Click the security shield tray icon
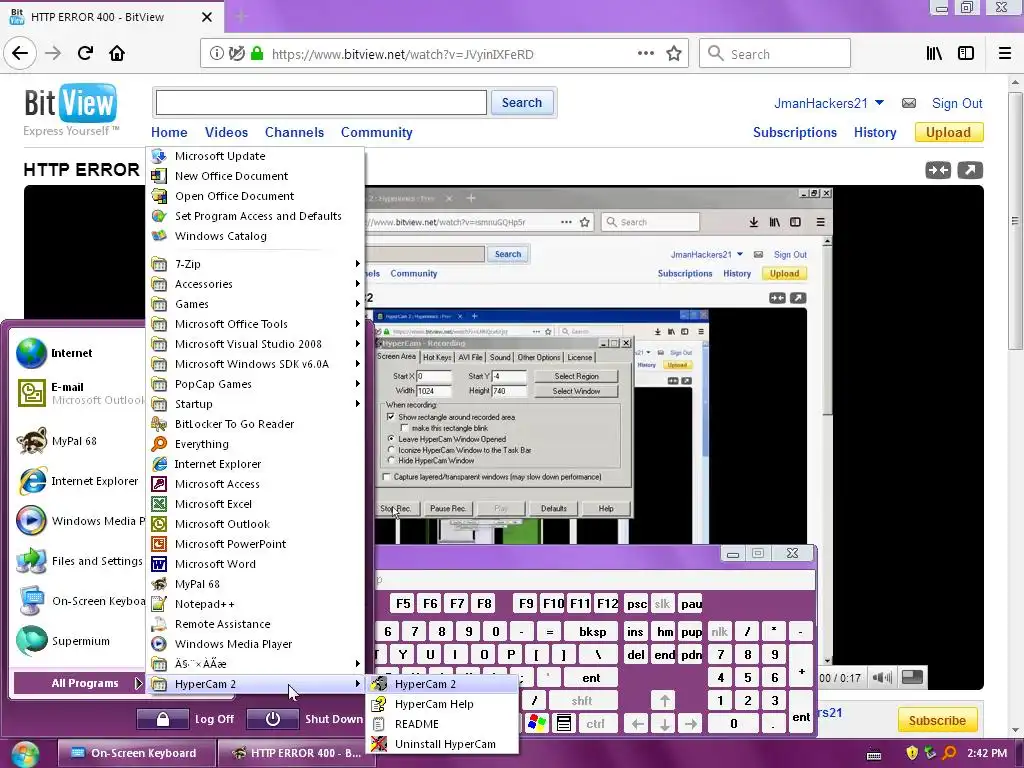 click(912, 753)
